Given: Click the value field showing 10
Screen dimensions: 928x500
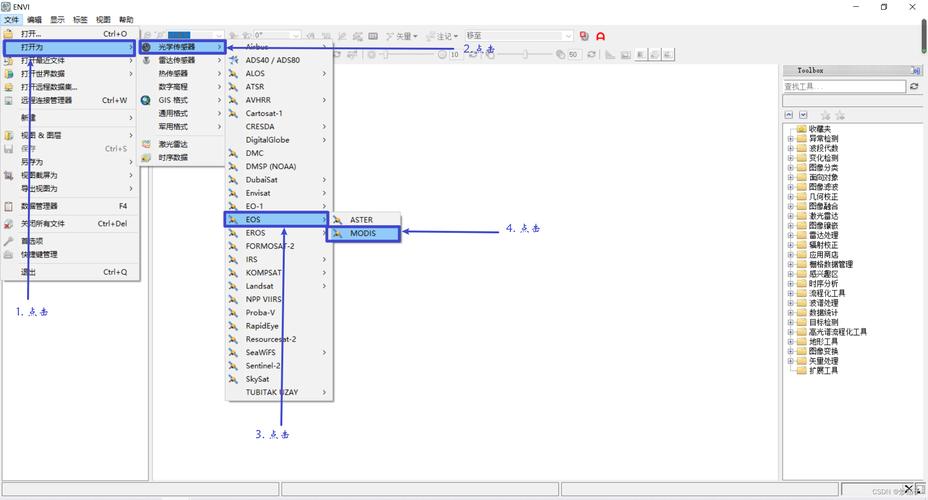Looking at the screenshot, I should coord(456,54).
